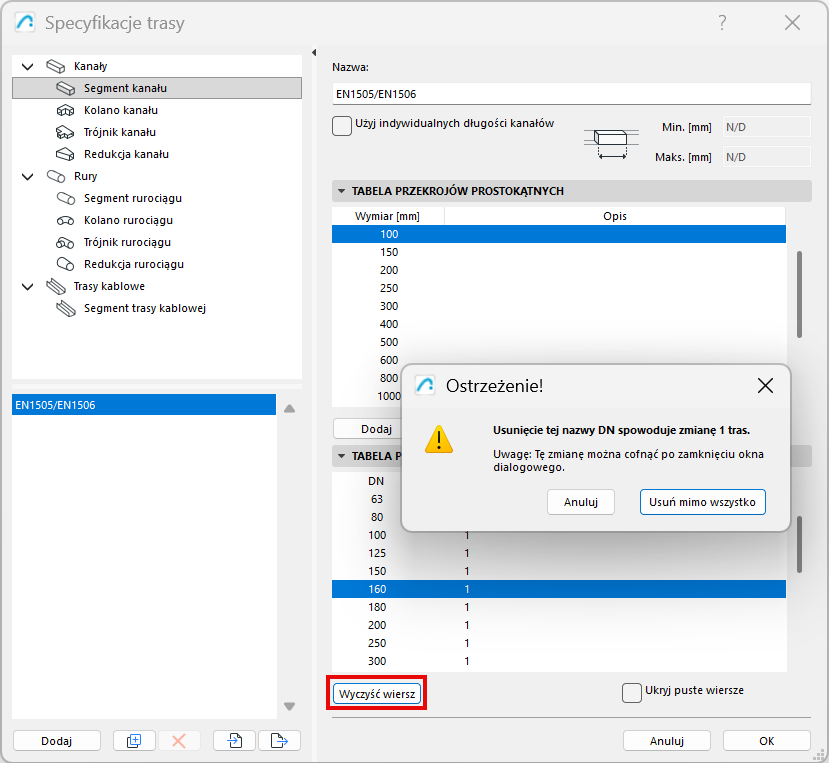
Task: Click Anuluj in the warning dialog
Action: [581, 502]
